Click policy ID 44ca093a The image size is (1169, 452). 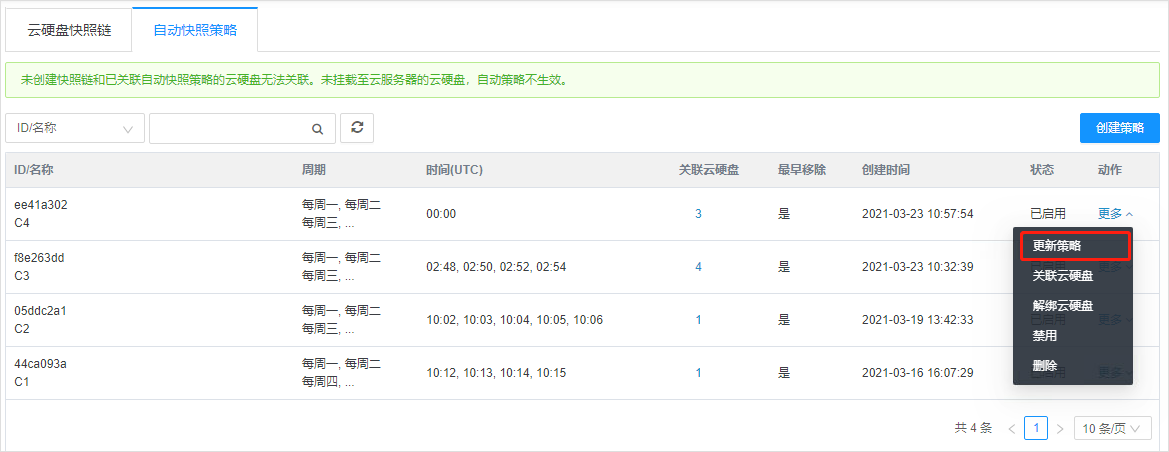click(x=41, y=364)
